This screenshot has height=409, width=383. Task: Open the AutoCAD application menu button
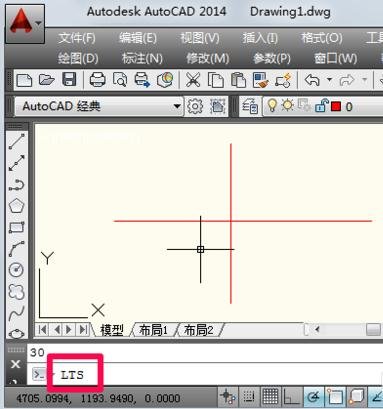(25, 24)
